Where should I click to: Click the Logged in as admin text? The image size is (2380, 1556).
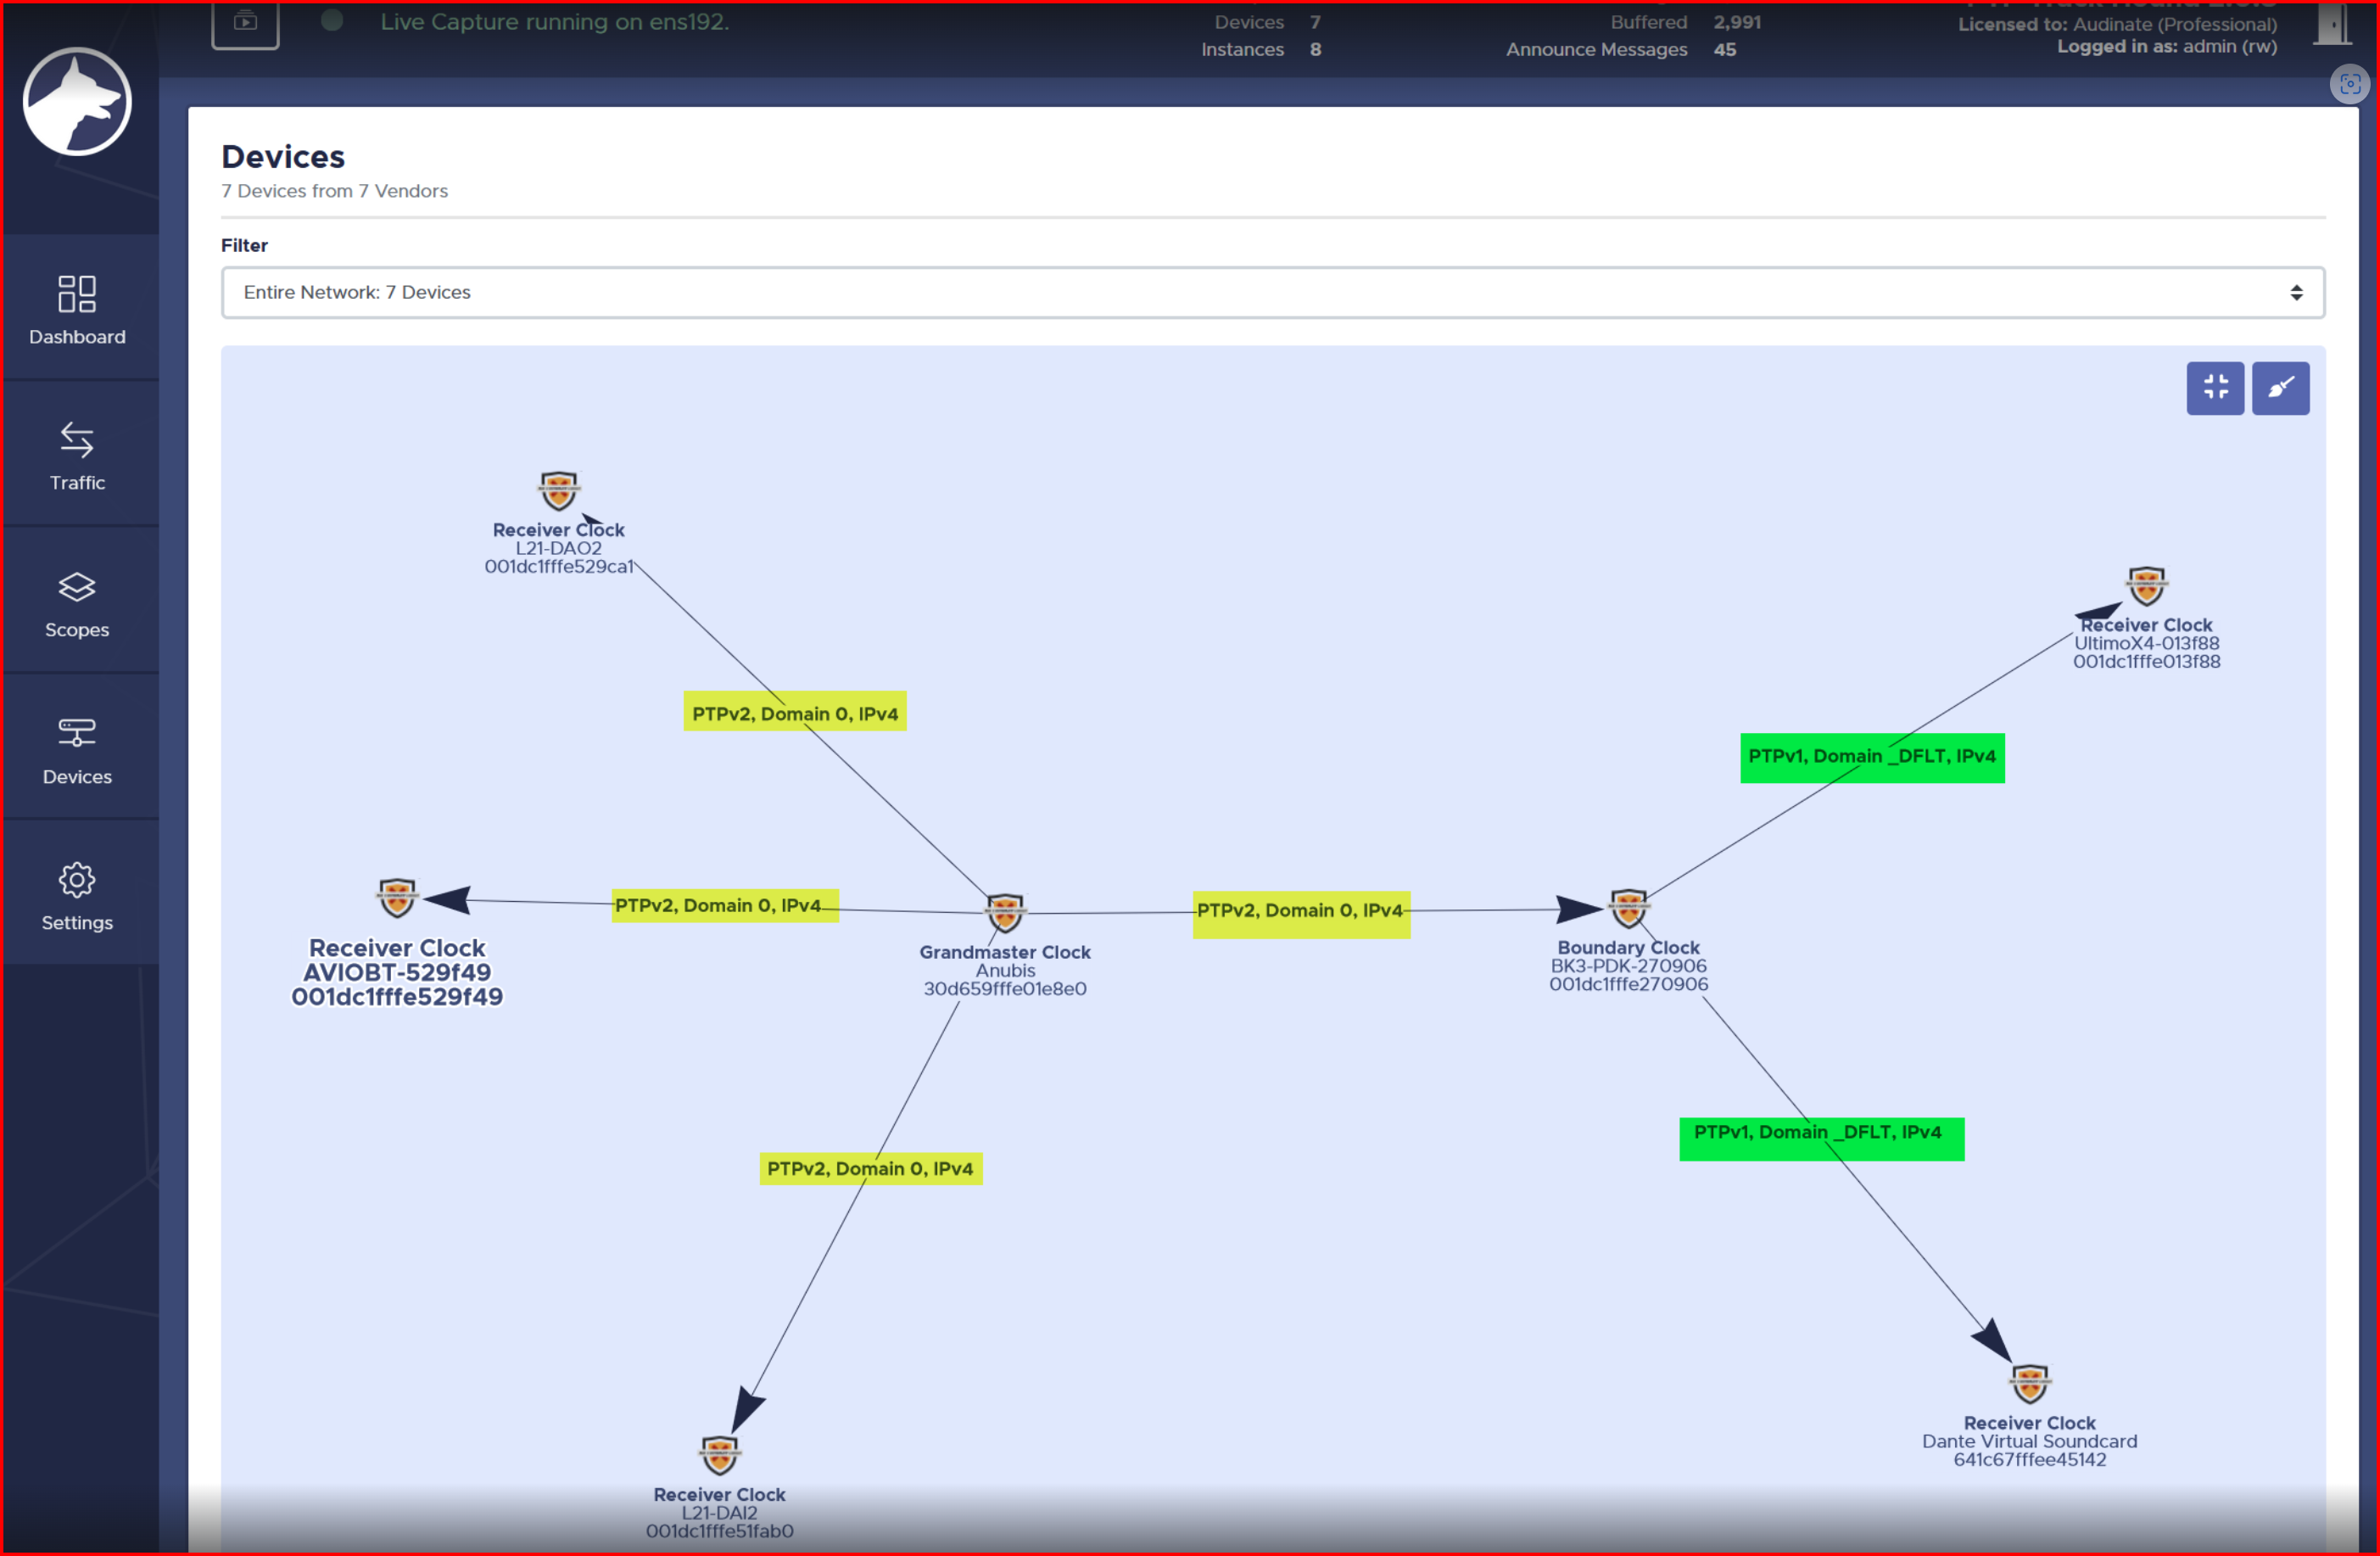2166,46
